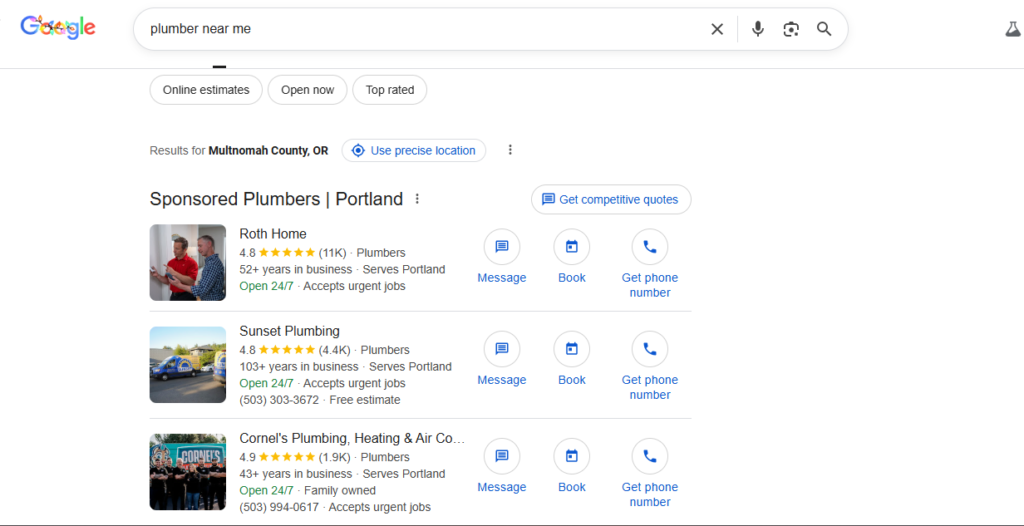Click Cornel's (1.9K) reviews count
Image resolution: width=1024 pixels, height=526 pixels.
tap(334, 457)
